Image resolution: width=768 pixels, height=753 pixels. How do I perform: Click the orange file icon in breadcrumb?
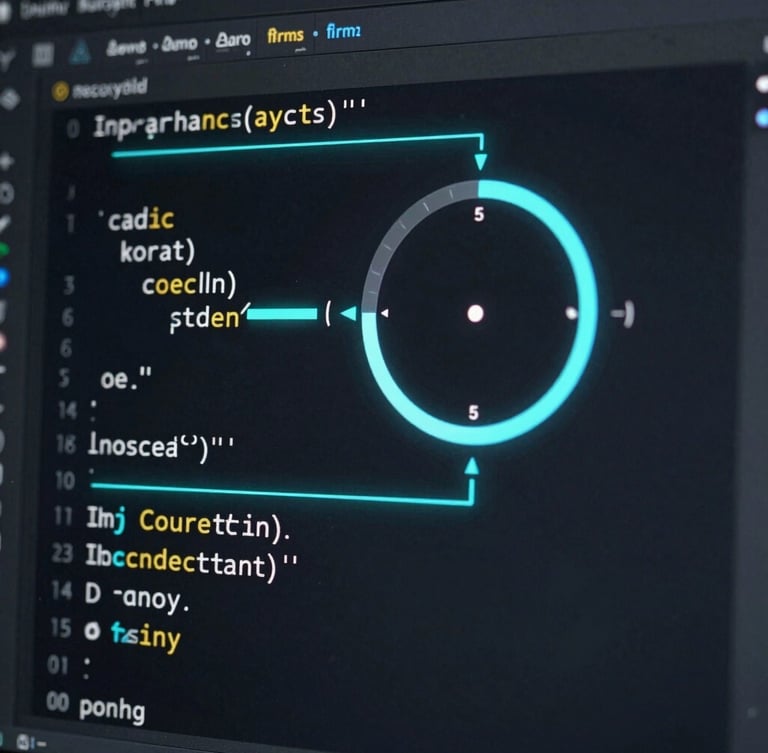[x=60, y=91]
